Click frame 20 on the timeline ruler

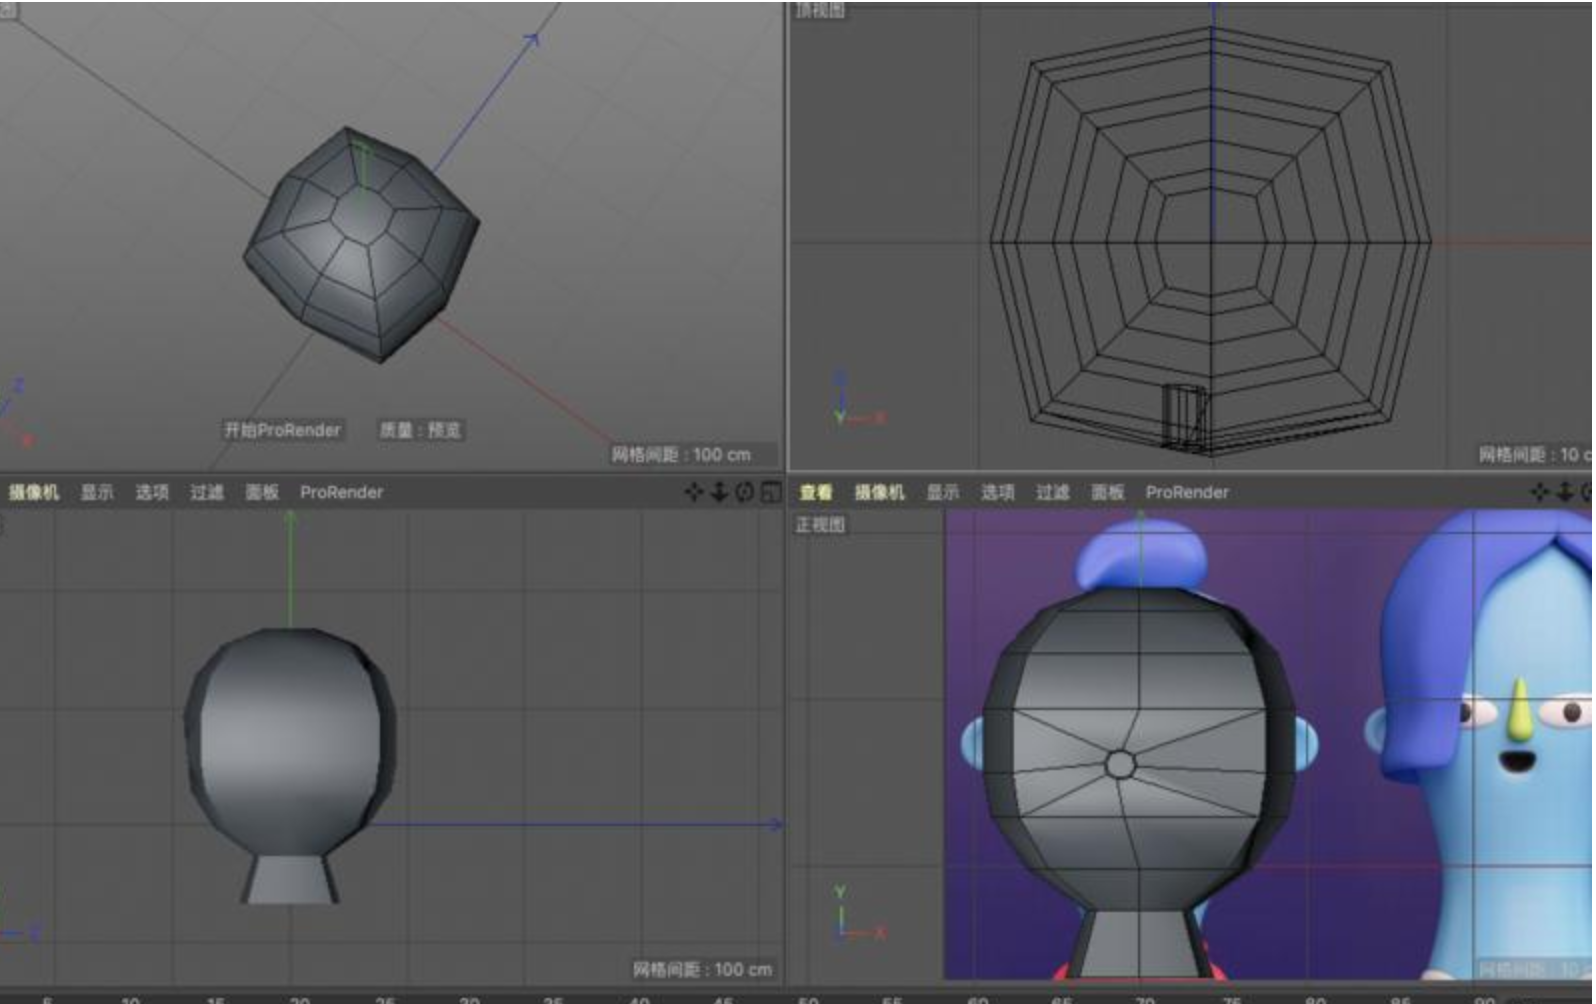pyautogui.click(x=299, y=999)
